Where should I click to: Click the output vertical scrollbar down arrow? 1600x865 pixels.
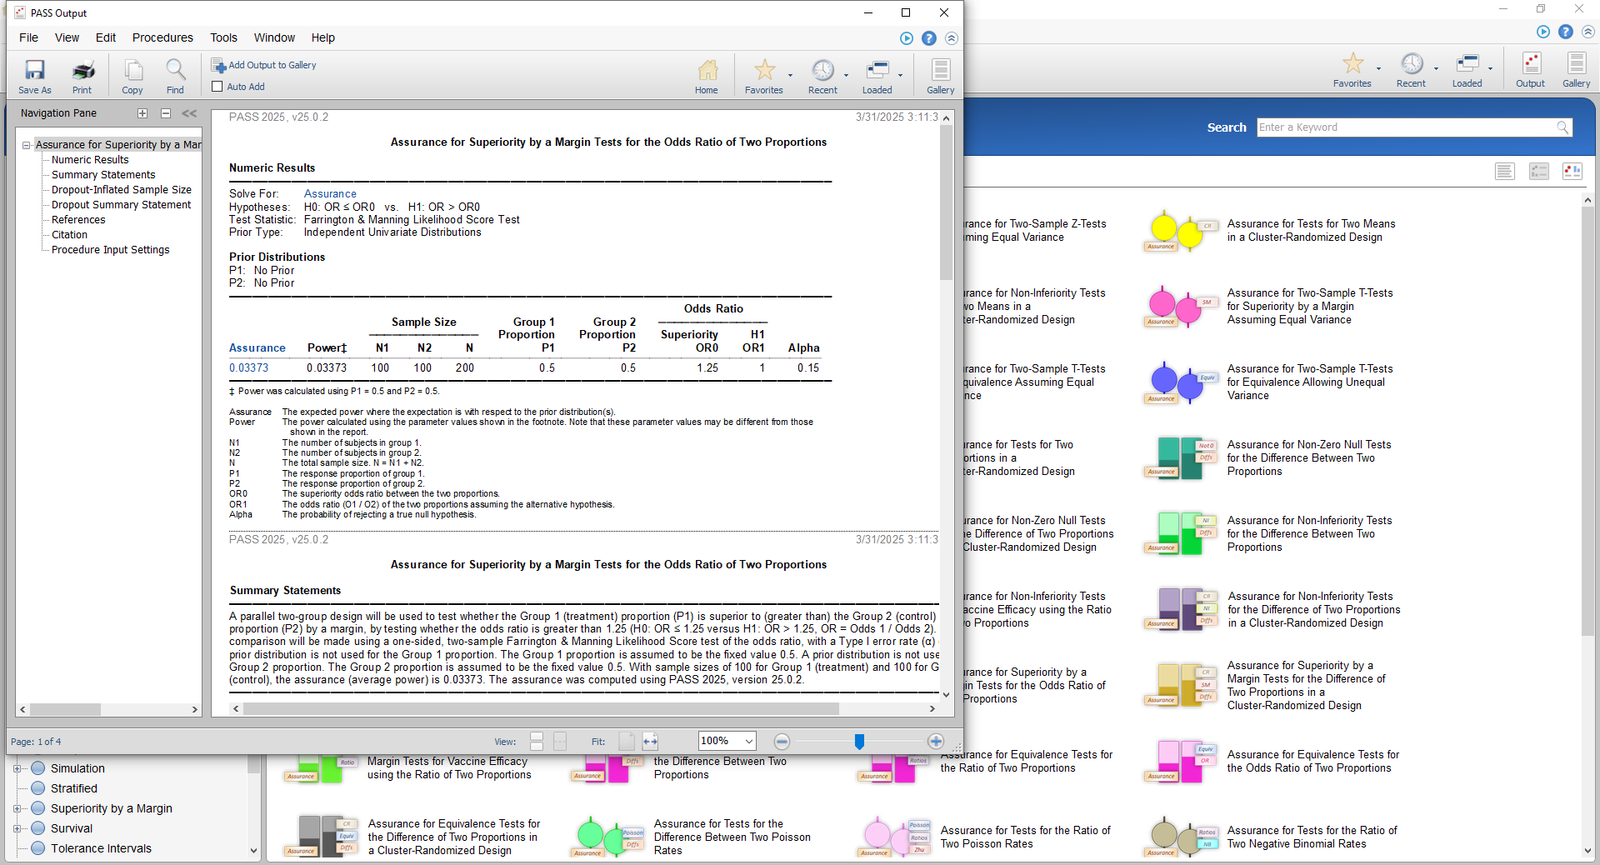click(946, 694)
